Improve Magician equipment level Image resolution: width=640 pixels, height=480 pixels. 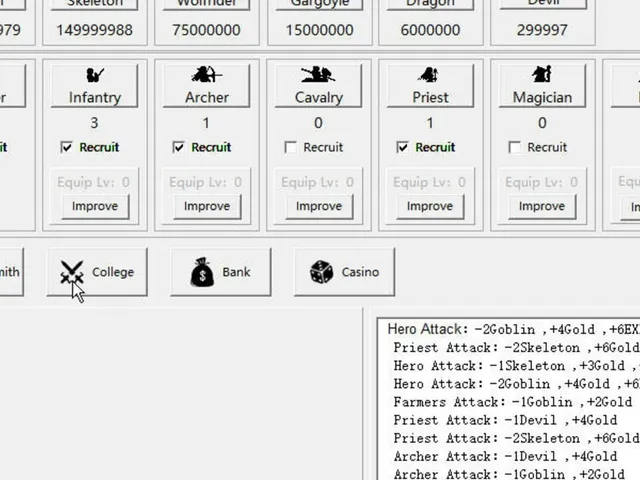[x=542, y=207]
